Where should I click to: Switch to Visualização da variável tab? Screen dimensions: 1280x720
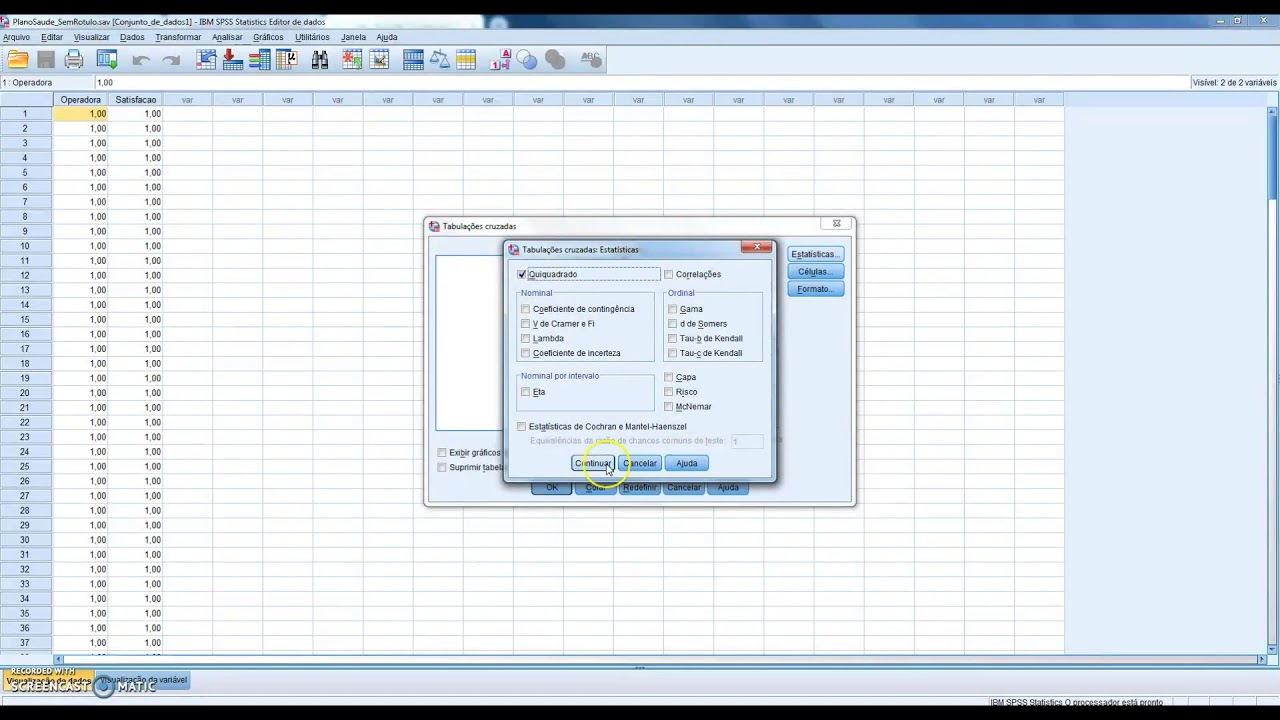143,680
